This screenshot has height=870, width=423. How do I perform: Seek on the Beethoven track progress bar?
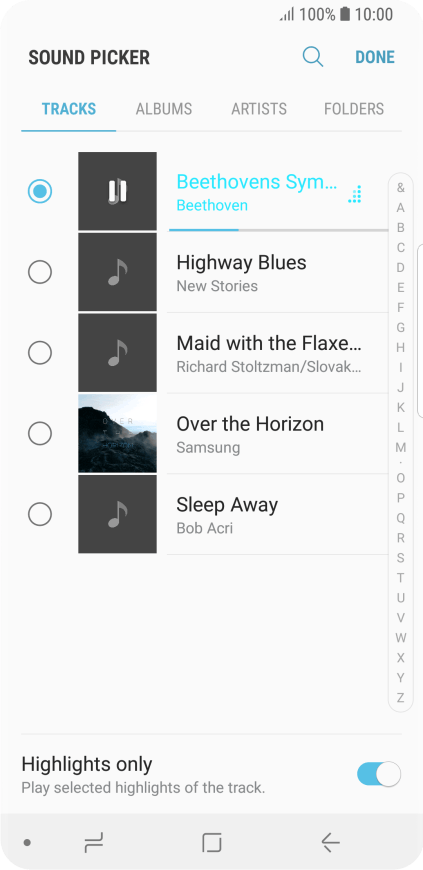click(x=279, y=230)
